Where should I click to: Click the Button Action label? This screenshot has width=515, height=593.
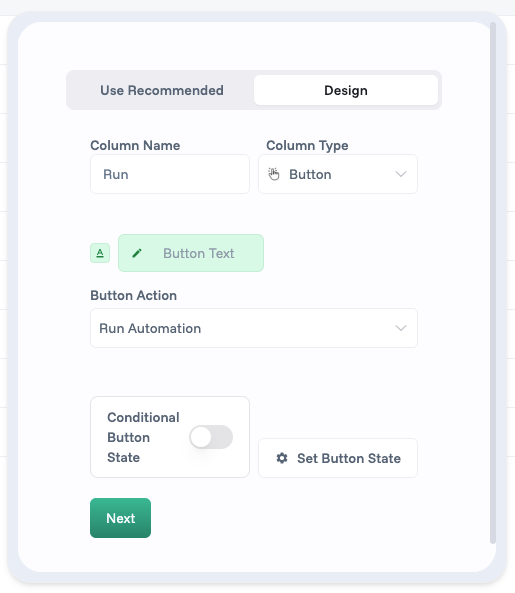(x=133, y=295)
